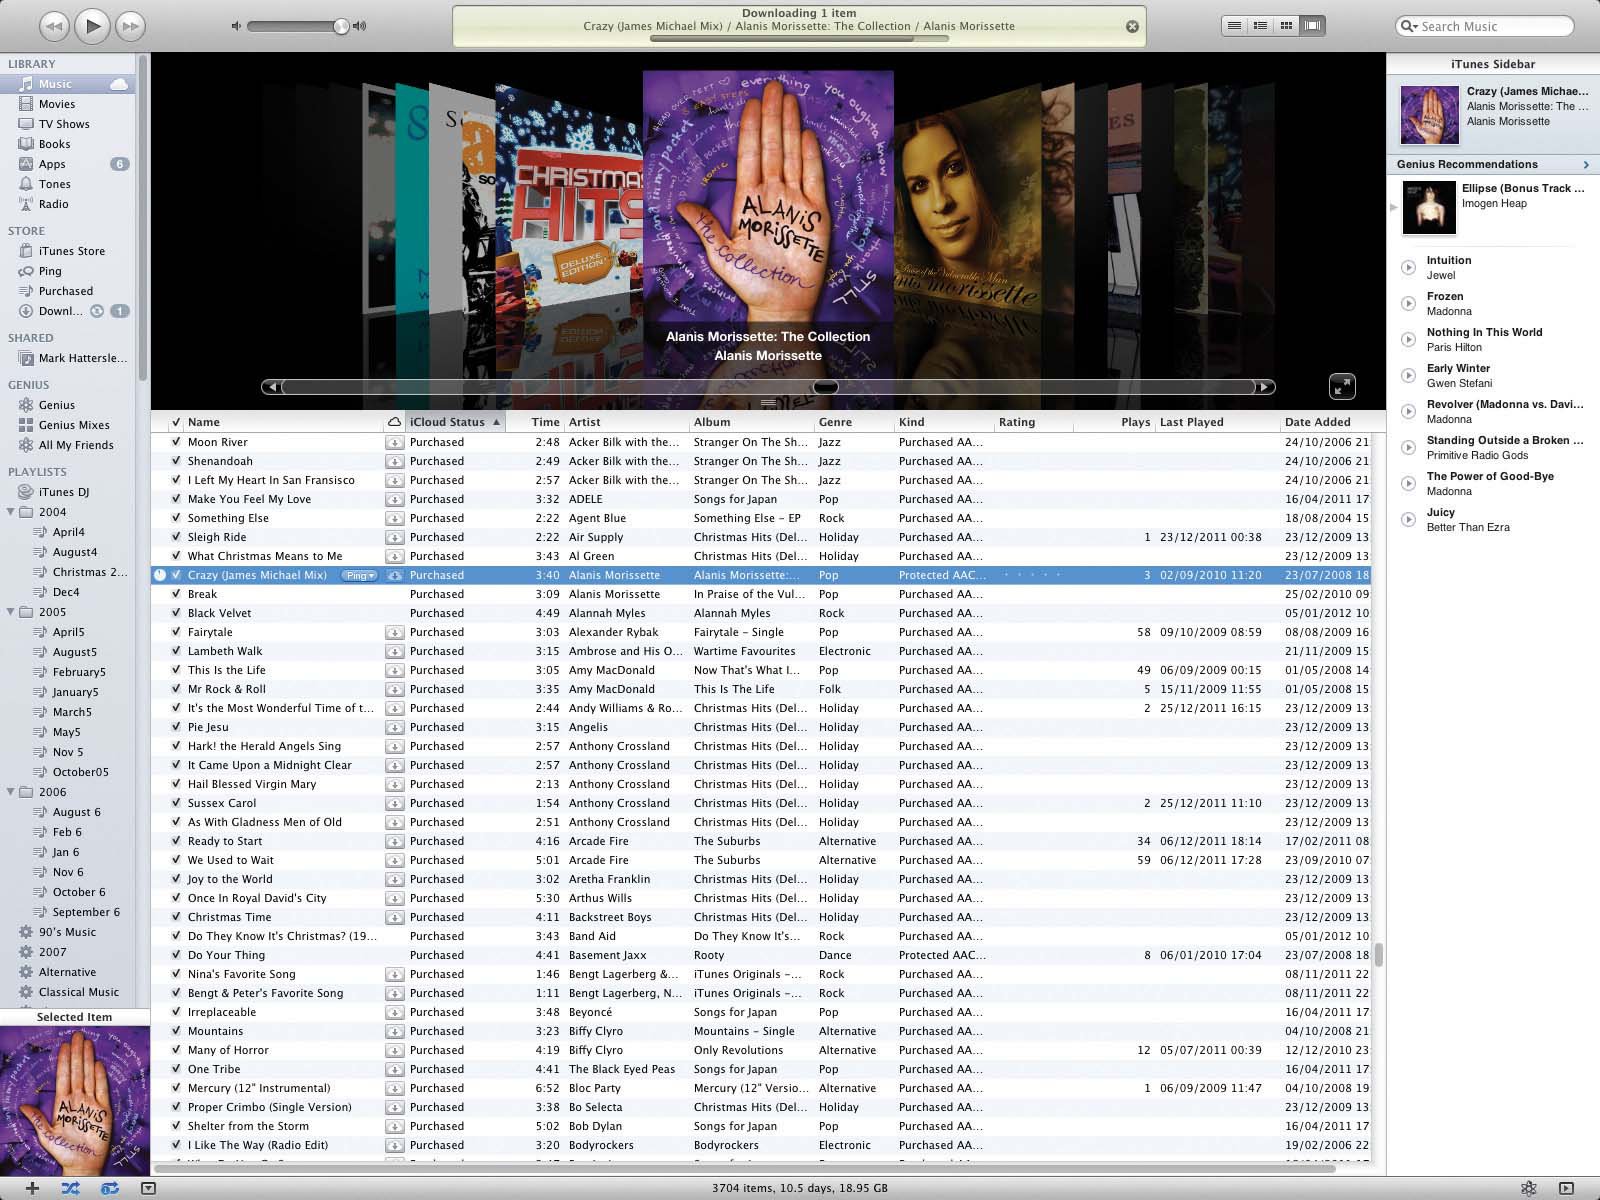Cancel the download in status display

pos(1132,27)
